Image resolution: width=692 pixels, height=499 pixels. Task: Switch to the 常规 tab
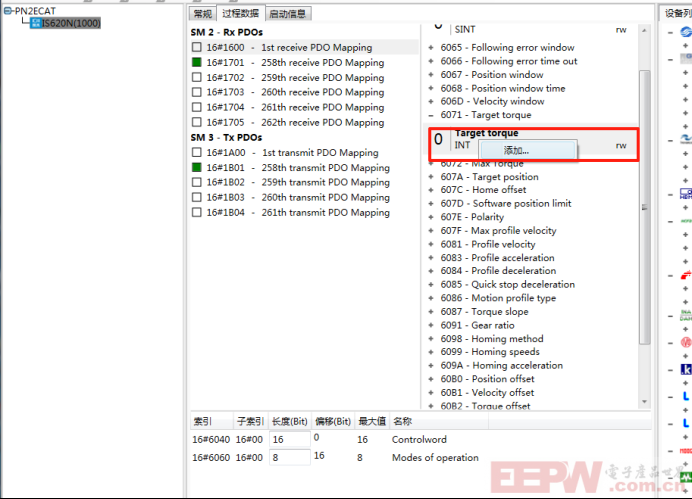pos(203,14)
